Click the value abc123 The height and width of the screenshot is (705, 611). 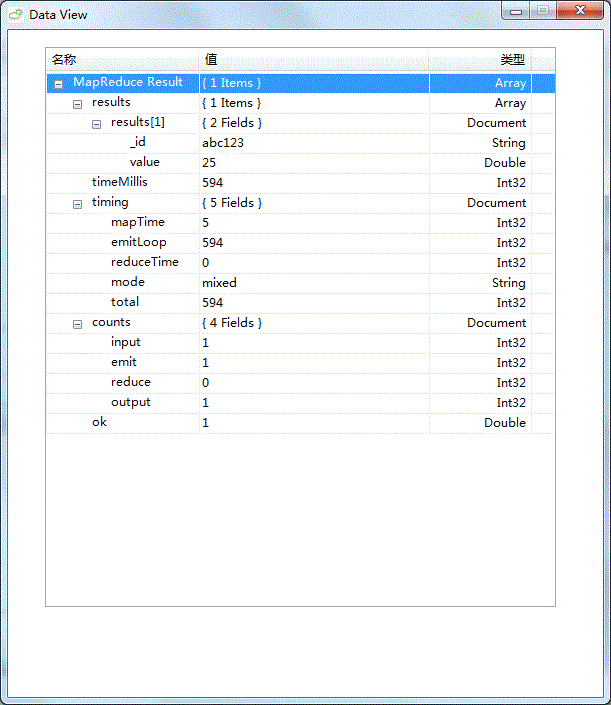coord(223,143)
